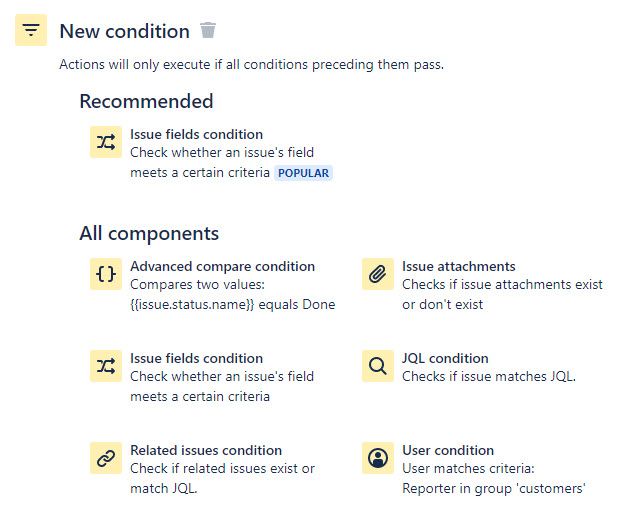Click shuffle icon under All components
The image size is (624, 529).
click(x=106, y=366)
